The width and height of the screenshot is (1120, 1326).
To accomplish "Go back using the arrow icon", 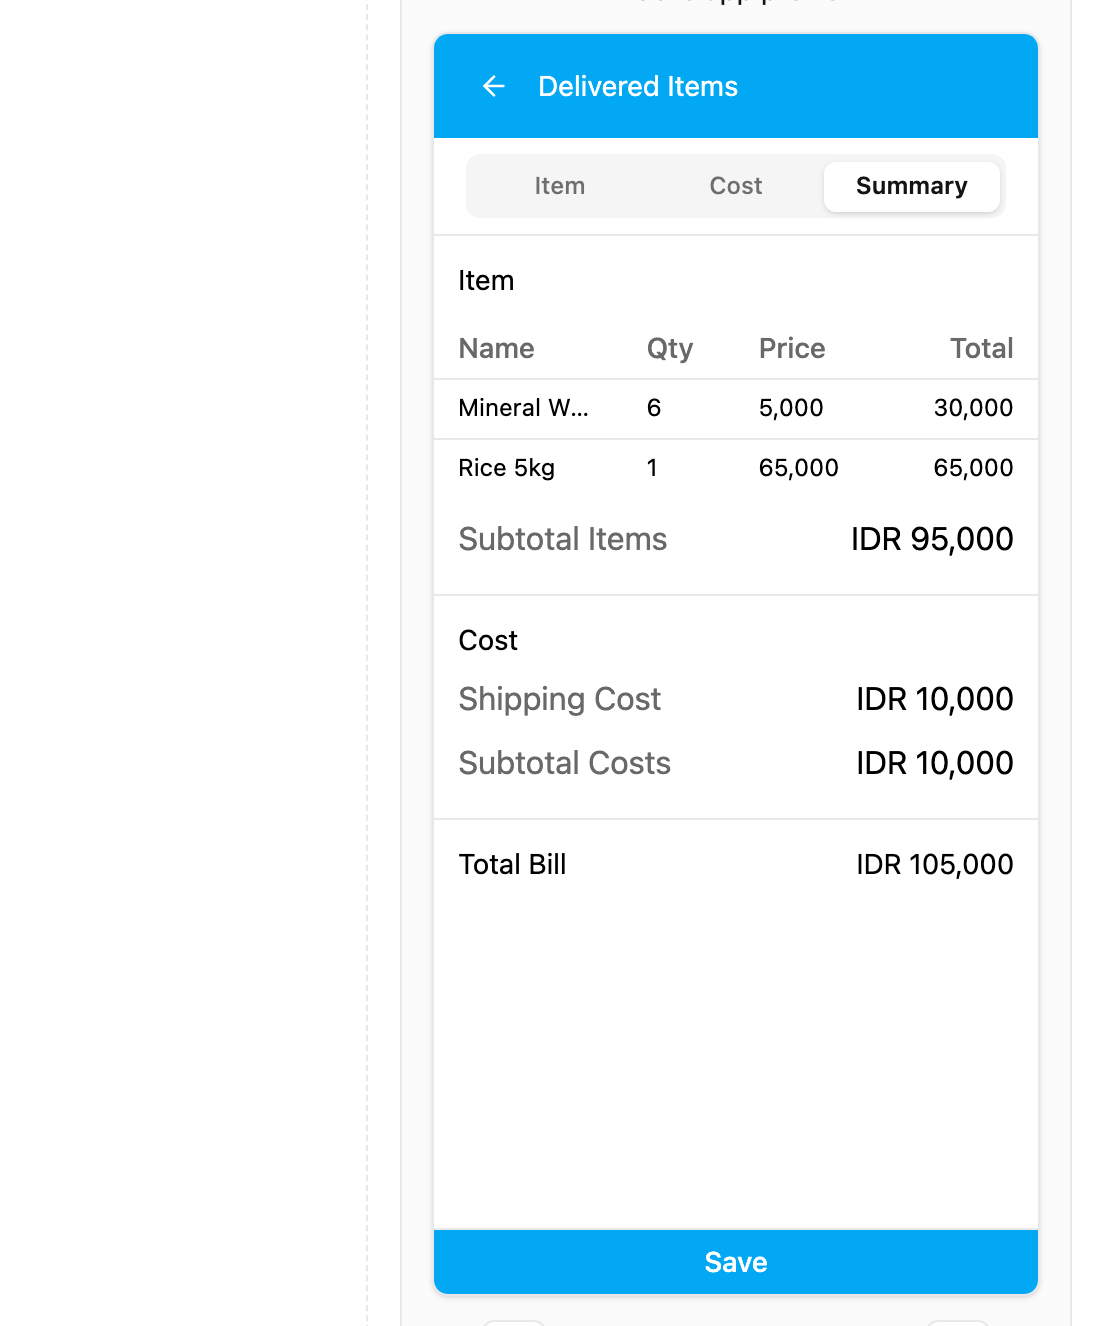I will click(494, 86).
